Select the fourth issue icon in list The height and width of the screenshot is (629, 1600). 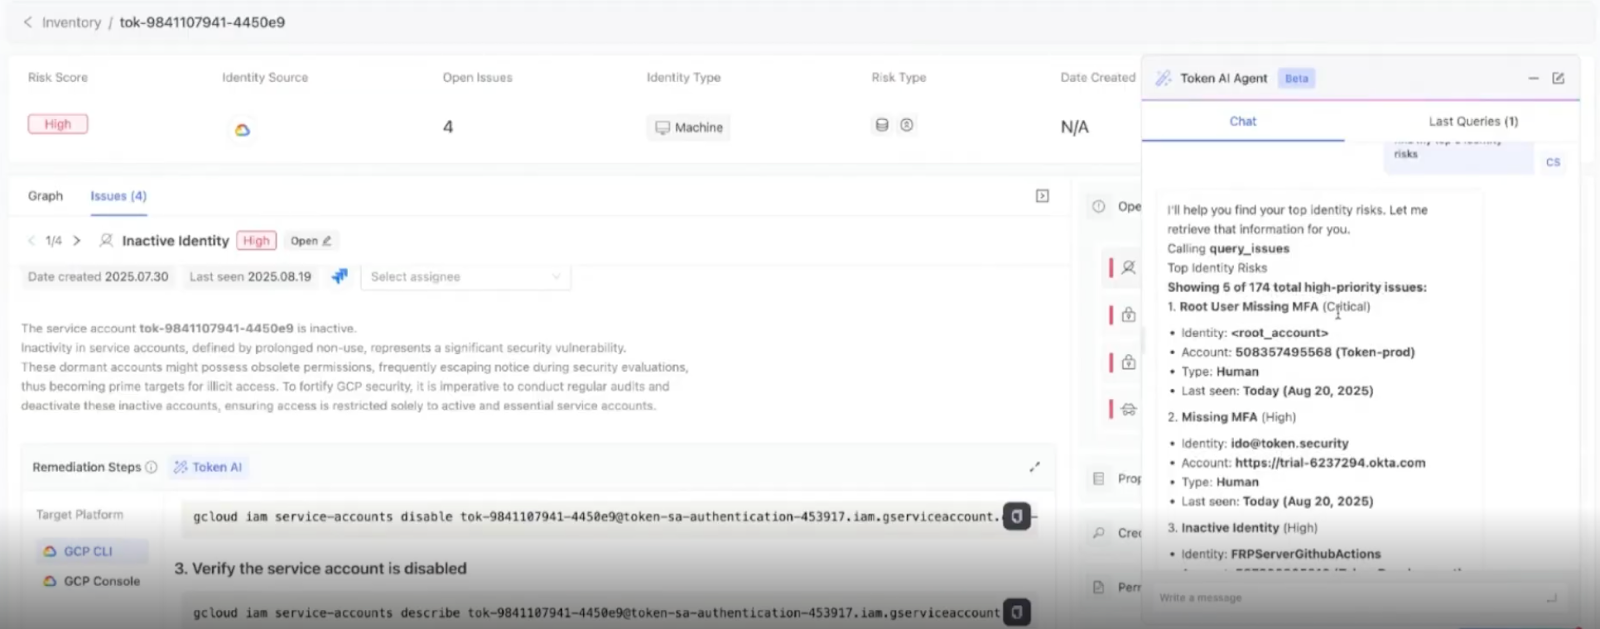pos(1128,409)
